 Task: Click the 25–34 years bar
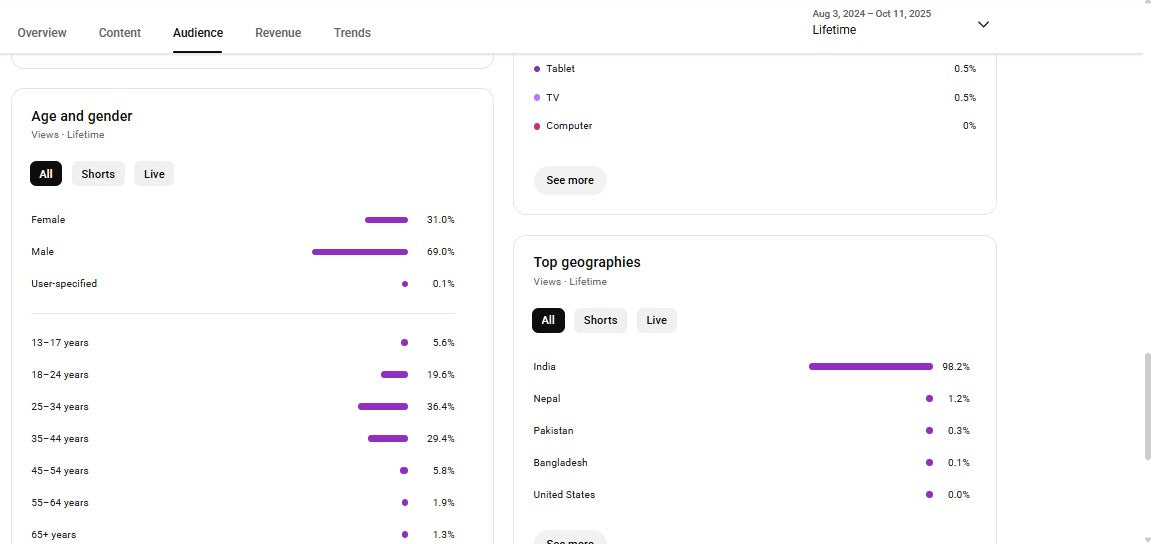383,407
